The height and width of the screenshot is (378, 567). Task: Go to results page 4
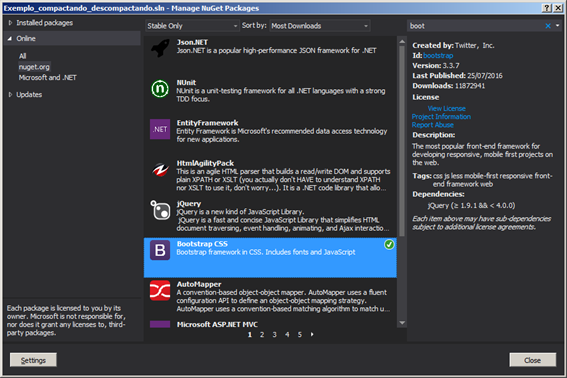[x=287, y=335]
